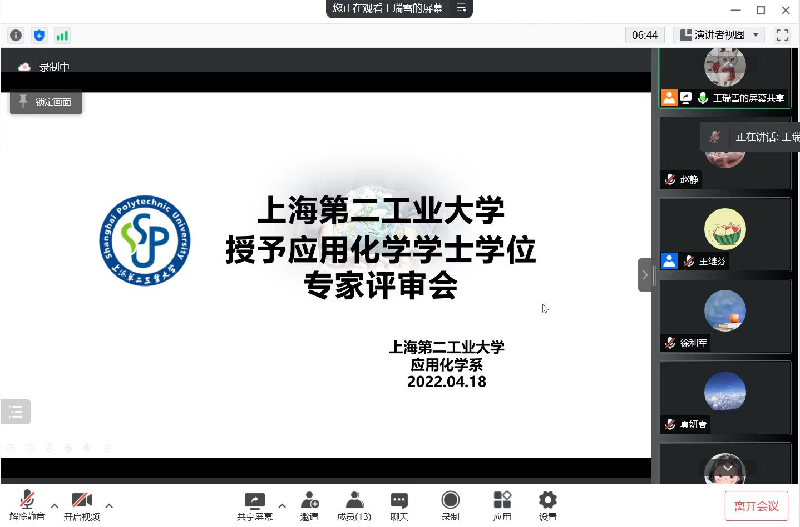The image size is (800, 527).
Task: Enter full screen mode icon
Action: click(x=782, y=35)
